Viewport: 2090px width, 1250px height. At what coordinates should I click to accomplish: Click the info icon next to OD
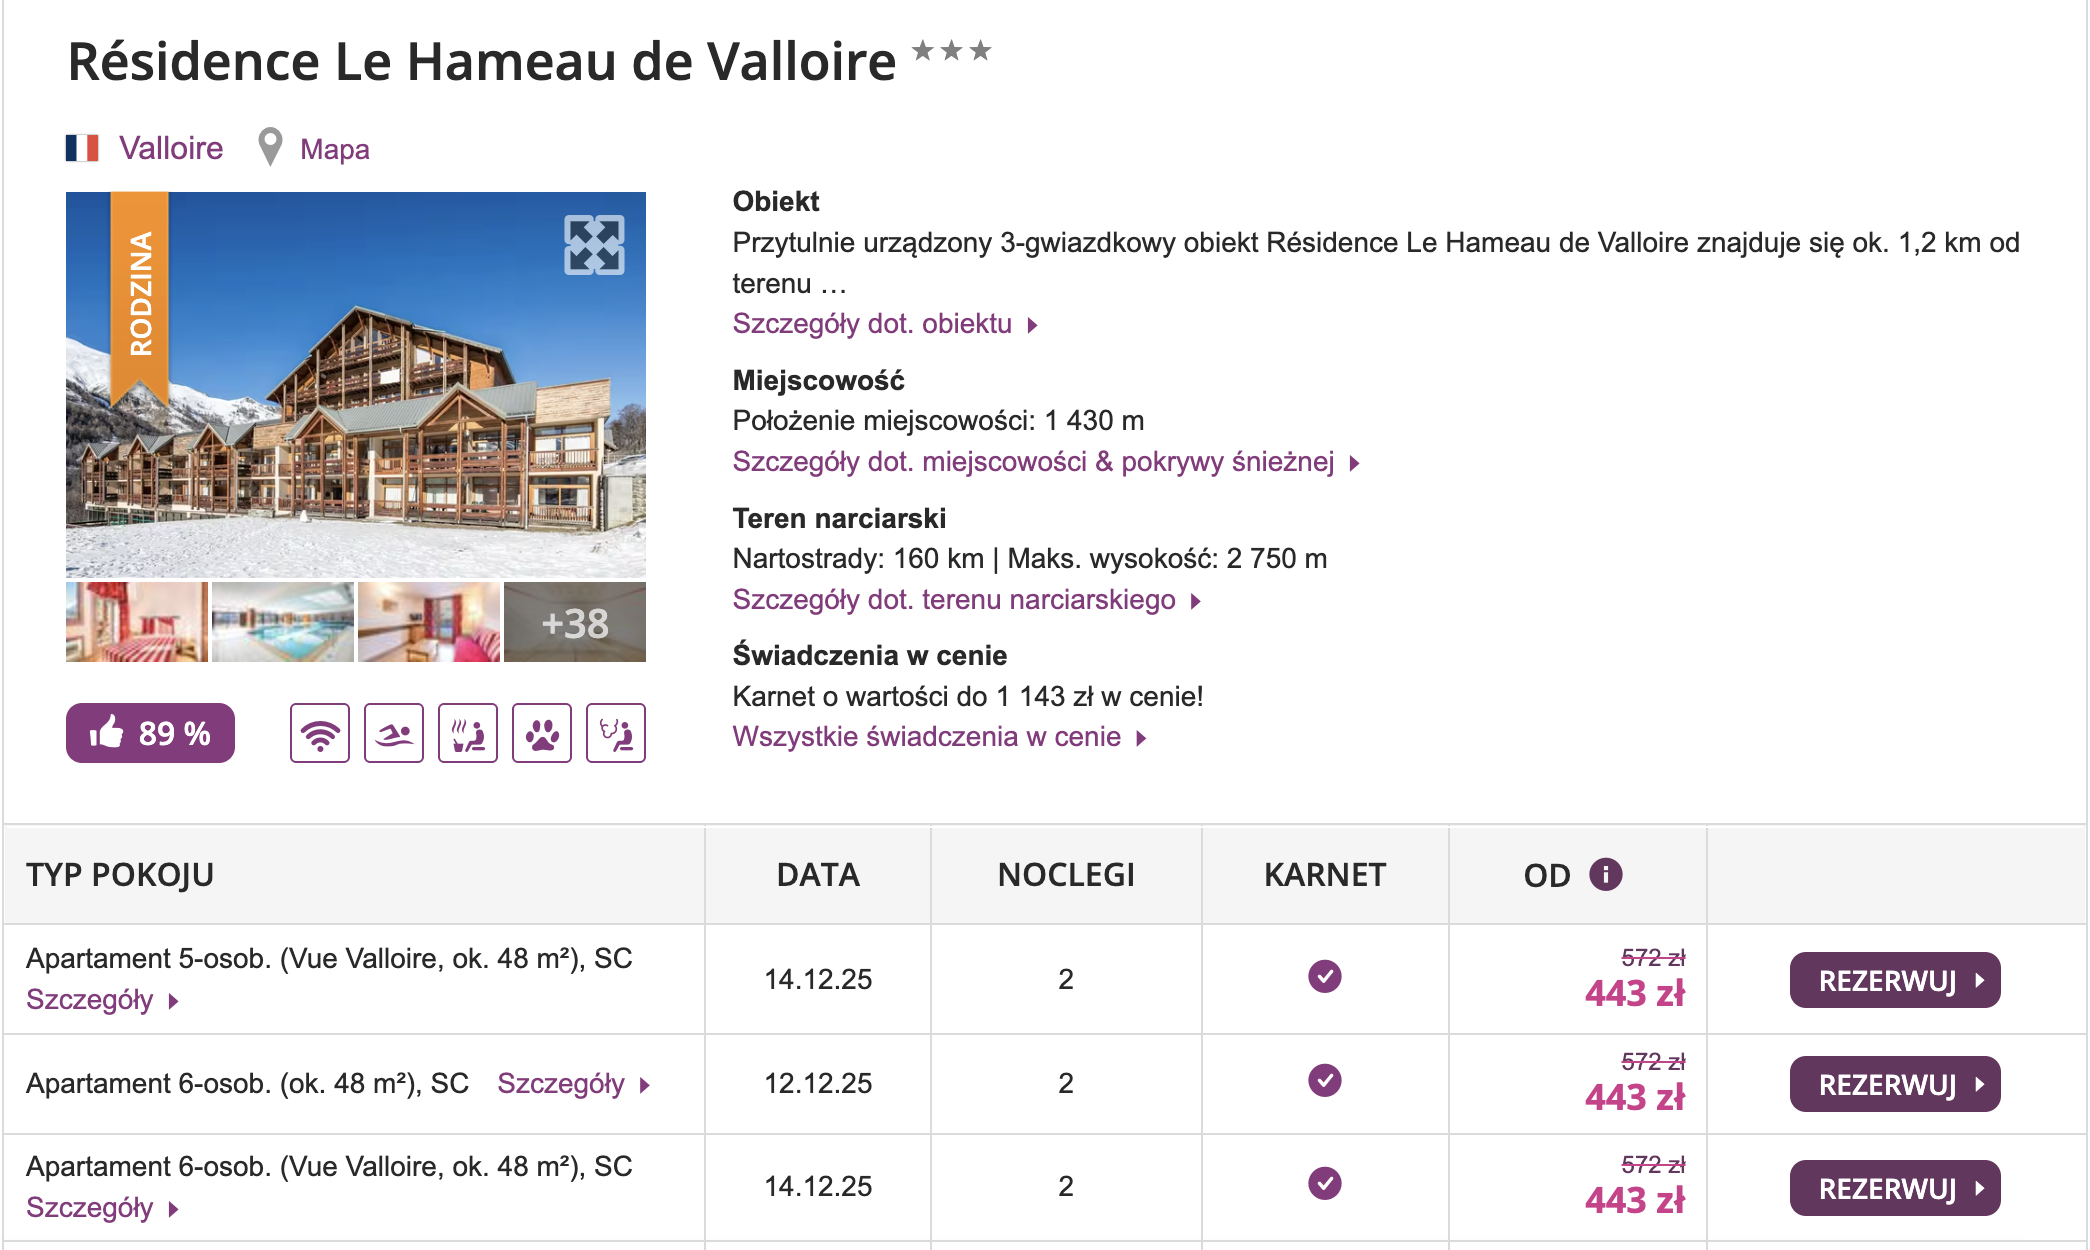(1605, 874)
